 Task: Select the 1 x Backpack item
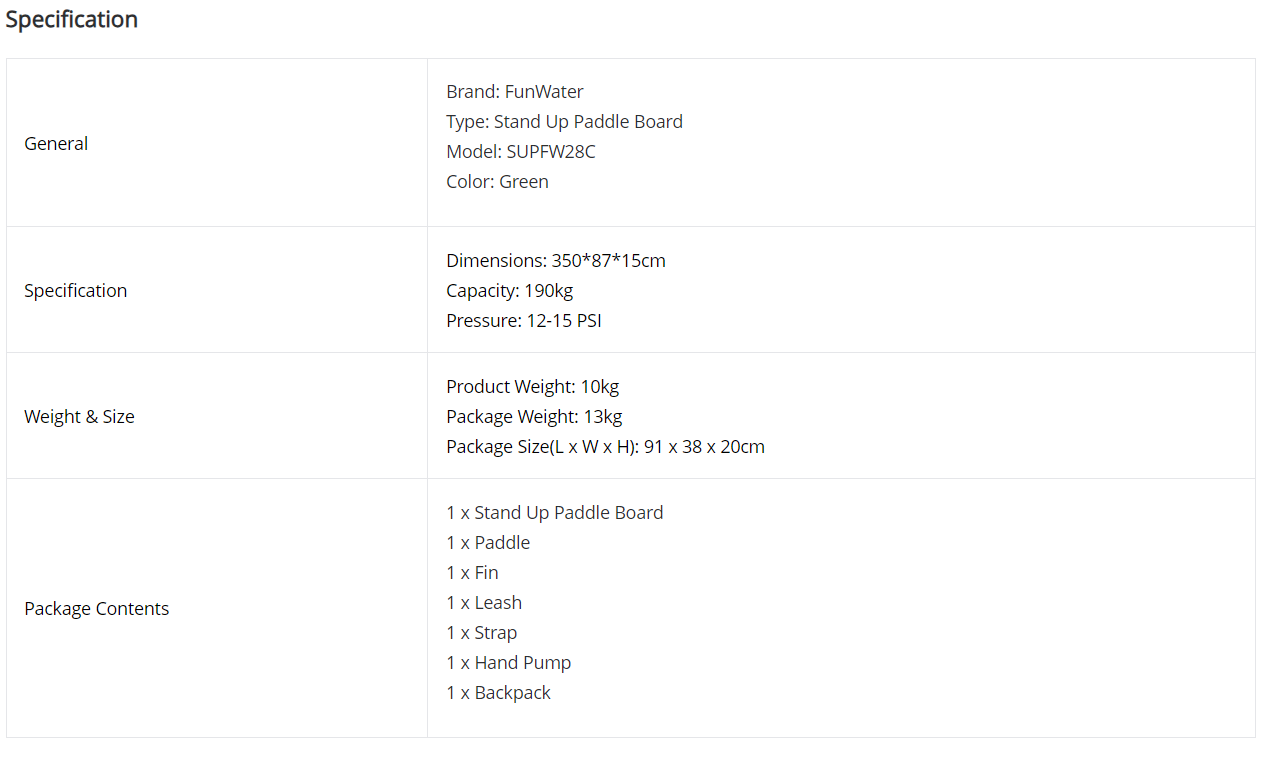click(498, 692)
